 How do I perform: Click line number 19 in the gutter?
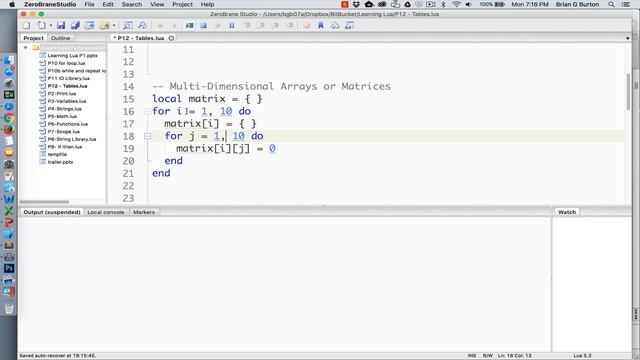tap(128, 149)
